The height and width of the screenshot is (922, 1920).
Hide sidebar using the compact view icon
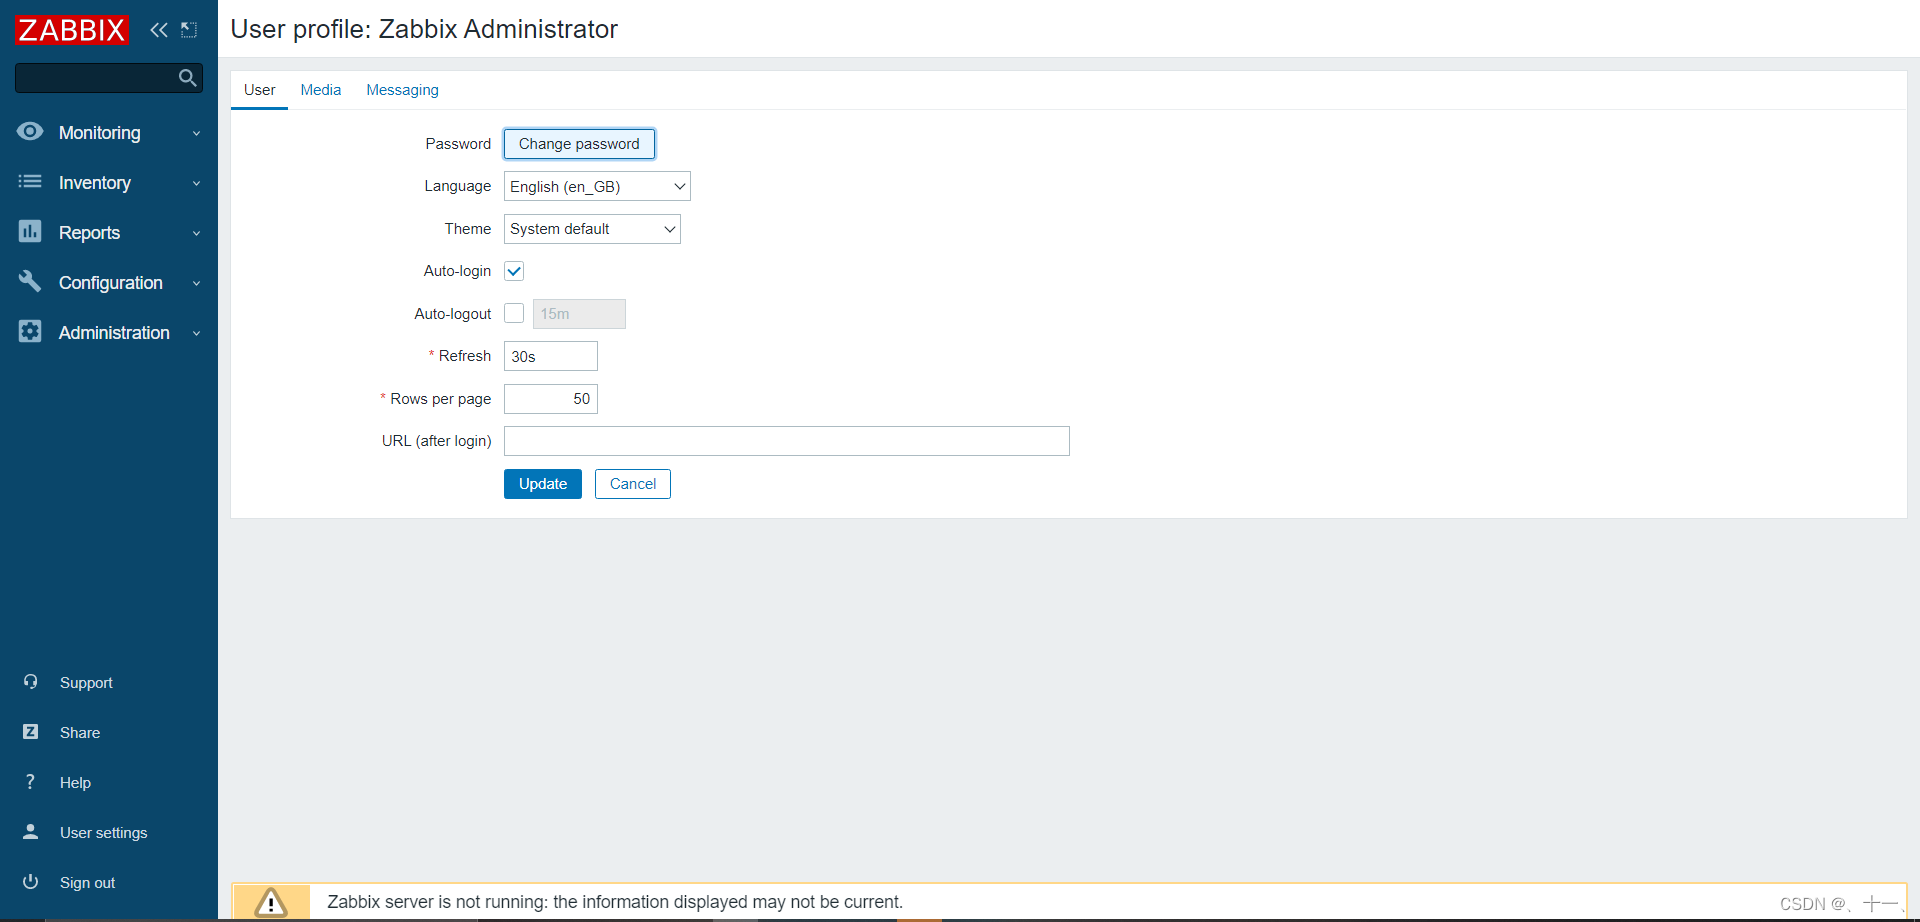(x=189, y=30)
